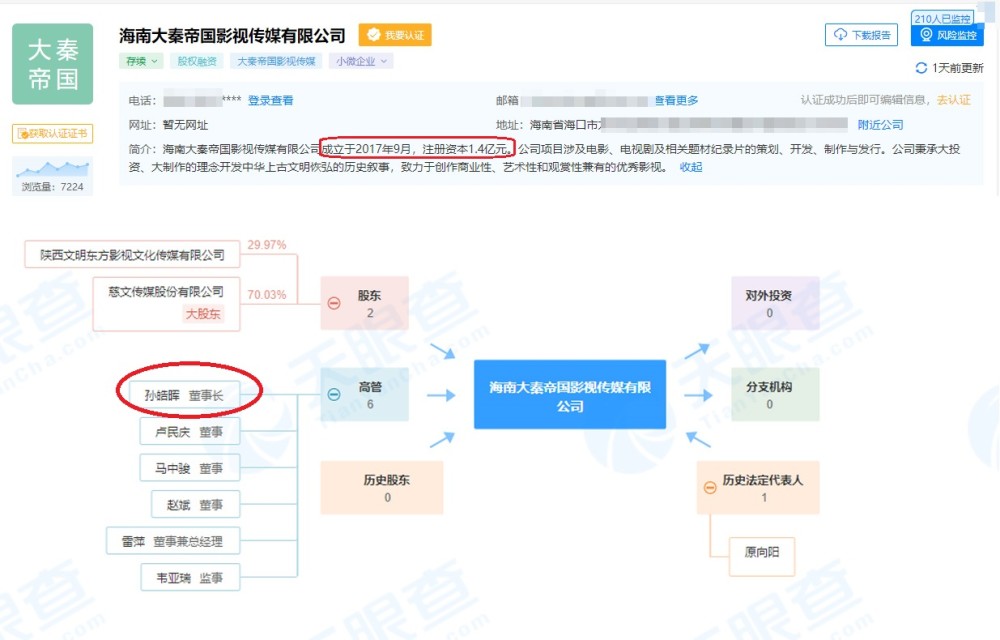Click the 风险监控 button
This screenshot has height=640, width=1000.
[947, 35]
